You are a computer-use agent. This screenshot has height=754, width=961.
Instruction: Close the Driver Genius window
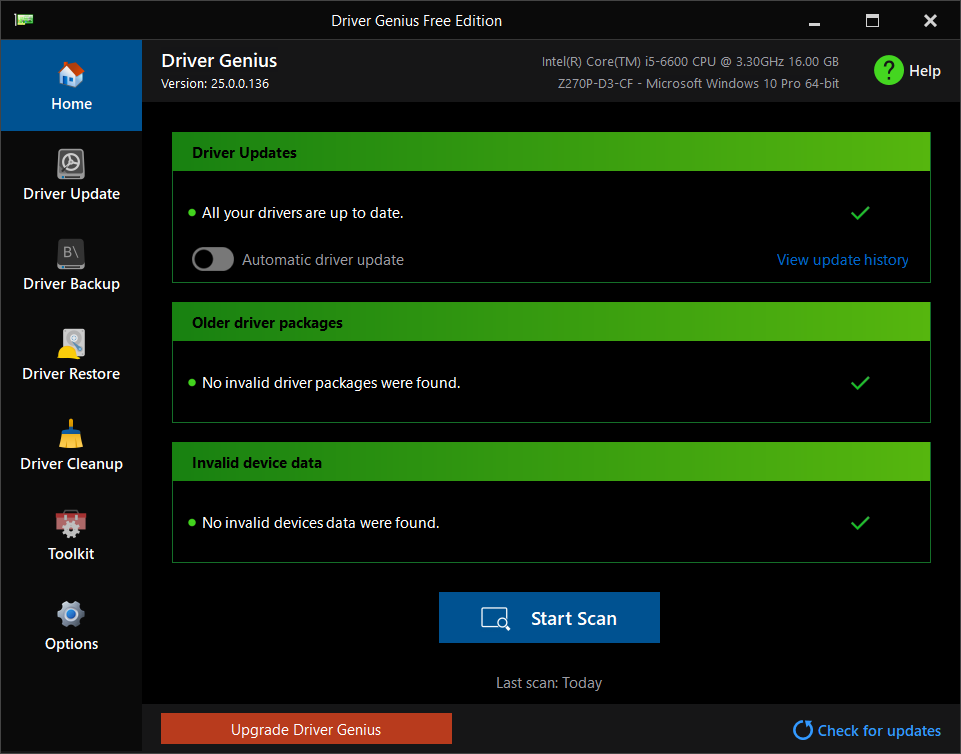click(930, 21)
